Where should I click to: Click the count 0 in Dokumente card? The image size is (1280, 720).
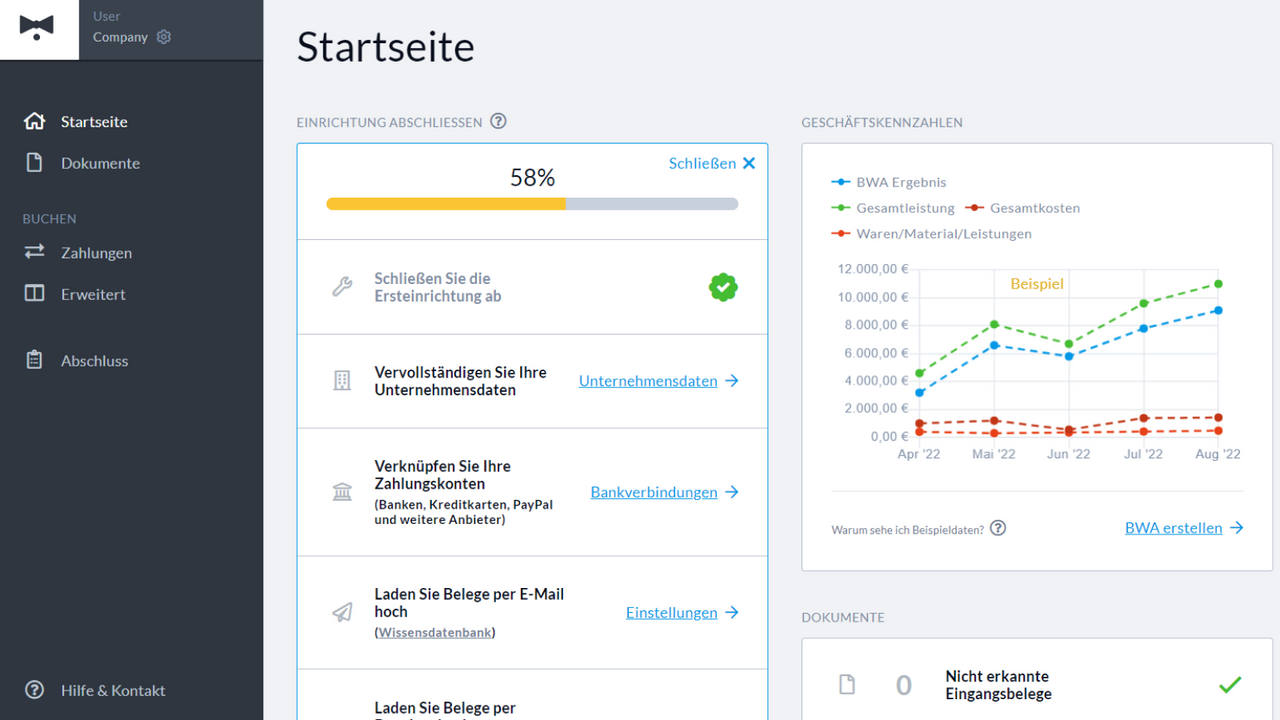[904, 685]
